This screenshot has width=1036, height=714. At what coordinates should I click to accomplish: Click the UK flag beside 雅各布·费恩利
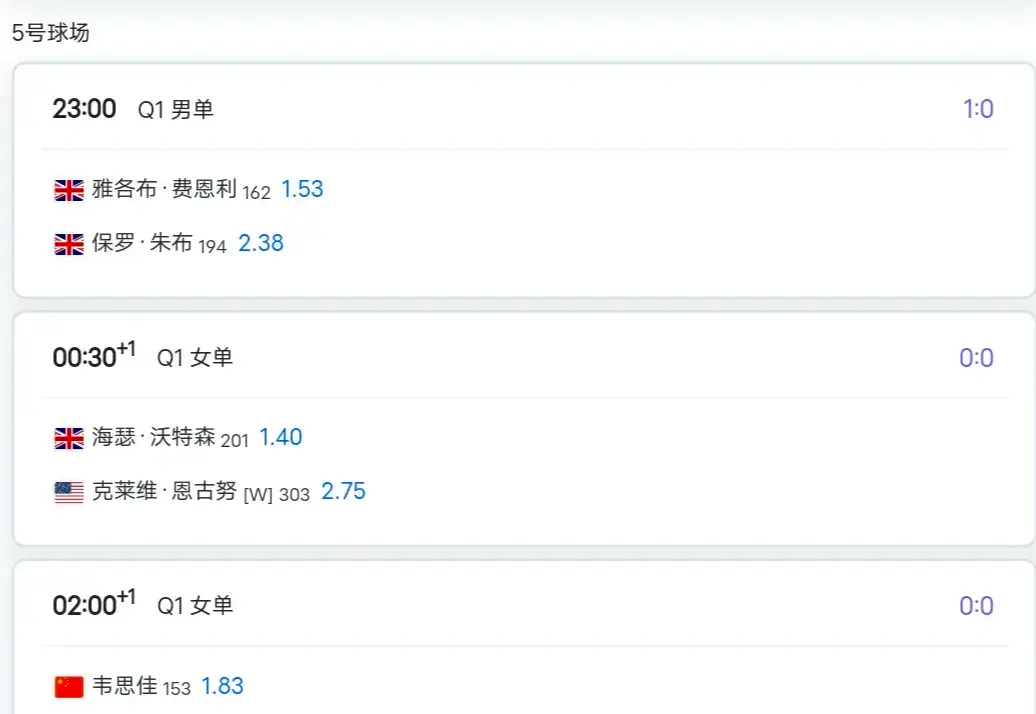(69, 190)
